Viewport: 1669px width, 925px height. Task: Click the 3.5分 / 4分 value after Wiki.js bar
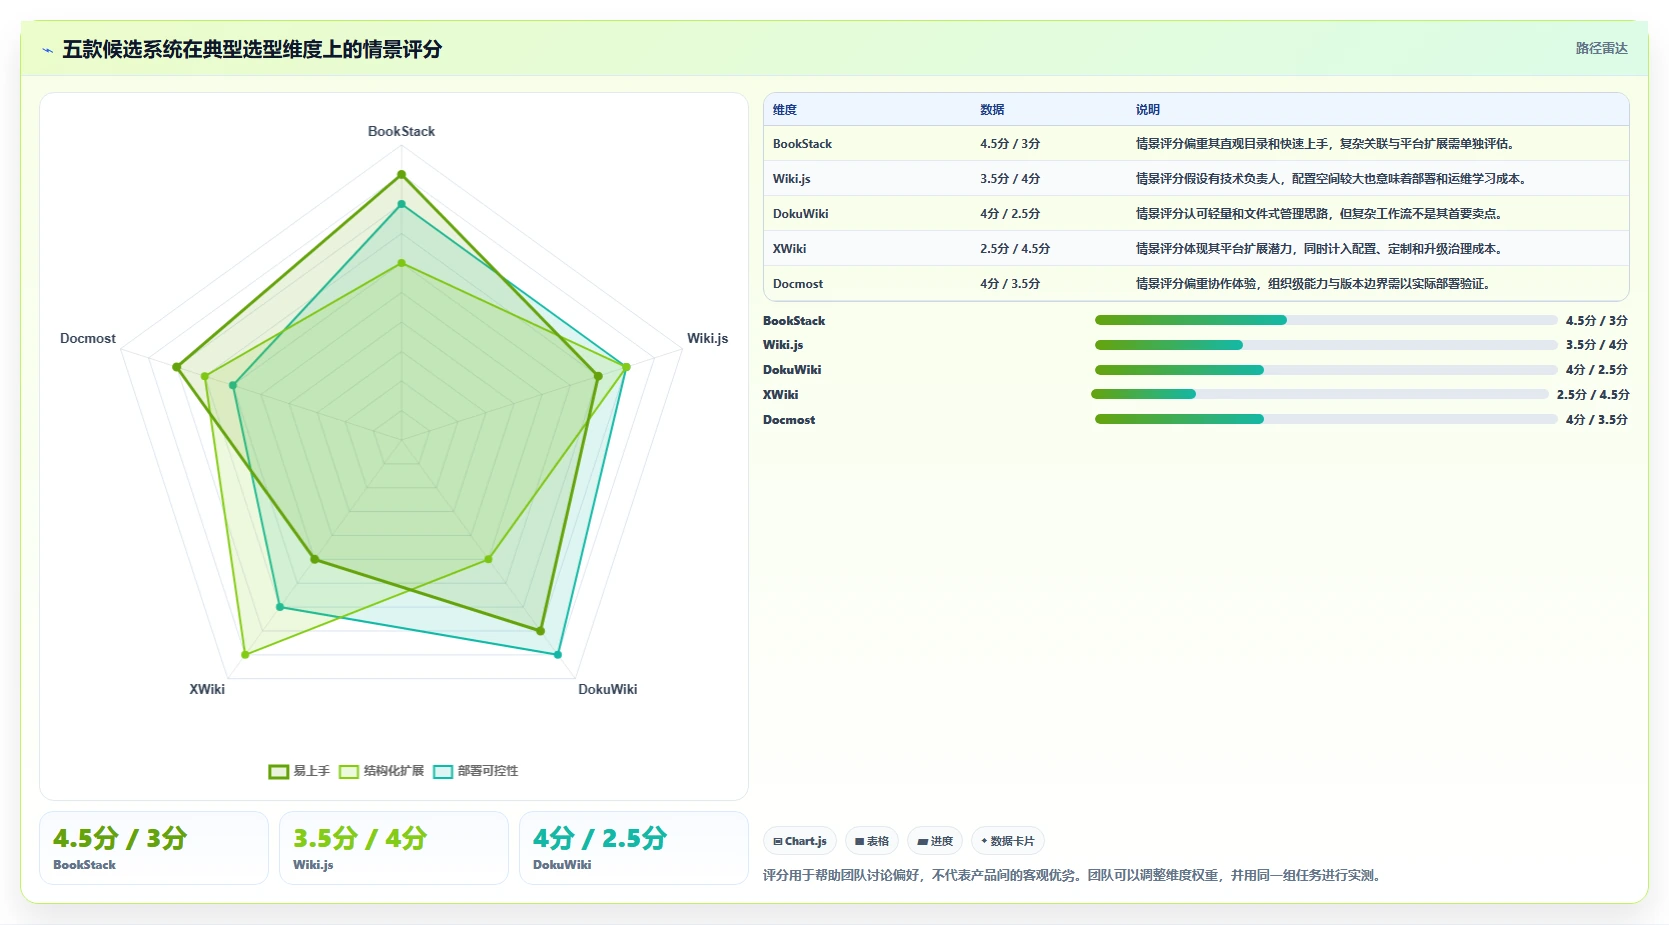pyautogui.click(x=1597, y=345)
